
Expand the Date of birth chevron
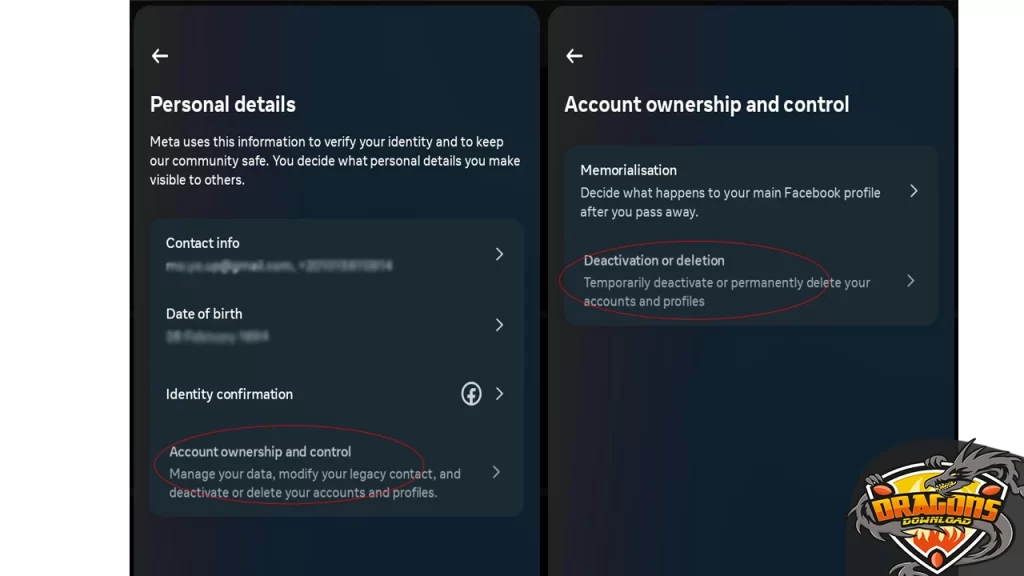[499, 325]
